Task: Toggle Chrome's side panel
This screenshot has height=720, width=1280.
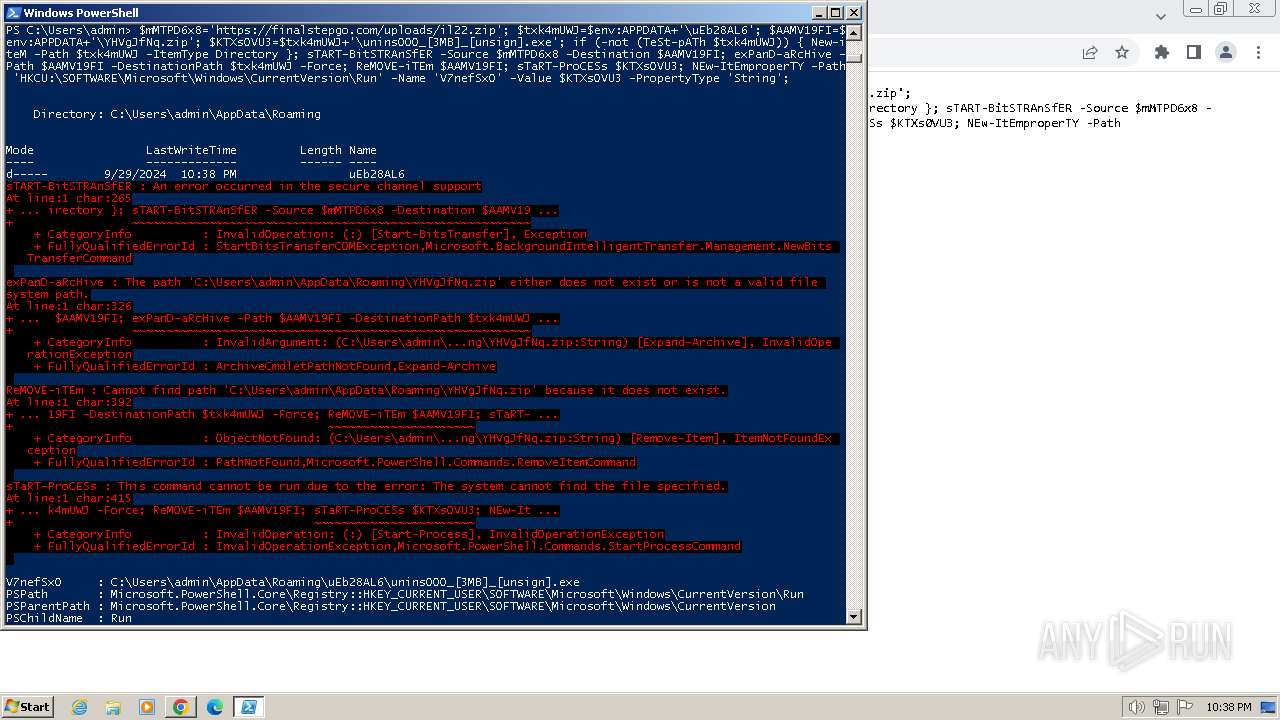Action: (x=1193, y=53)
